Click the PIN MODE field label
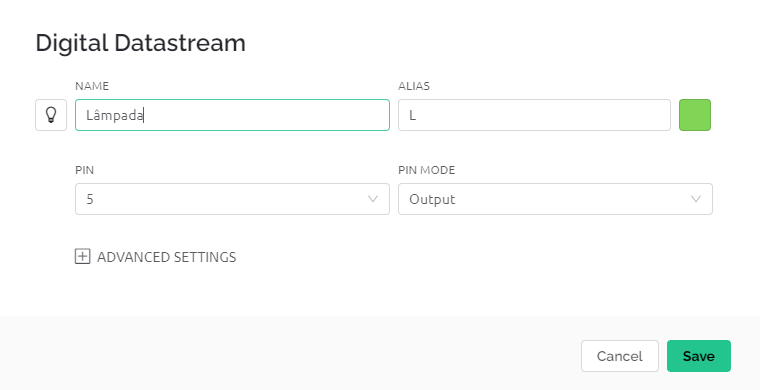Screen dimensions: 760x390 427,170
